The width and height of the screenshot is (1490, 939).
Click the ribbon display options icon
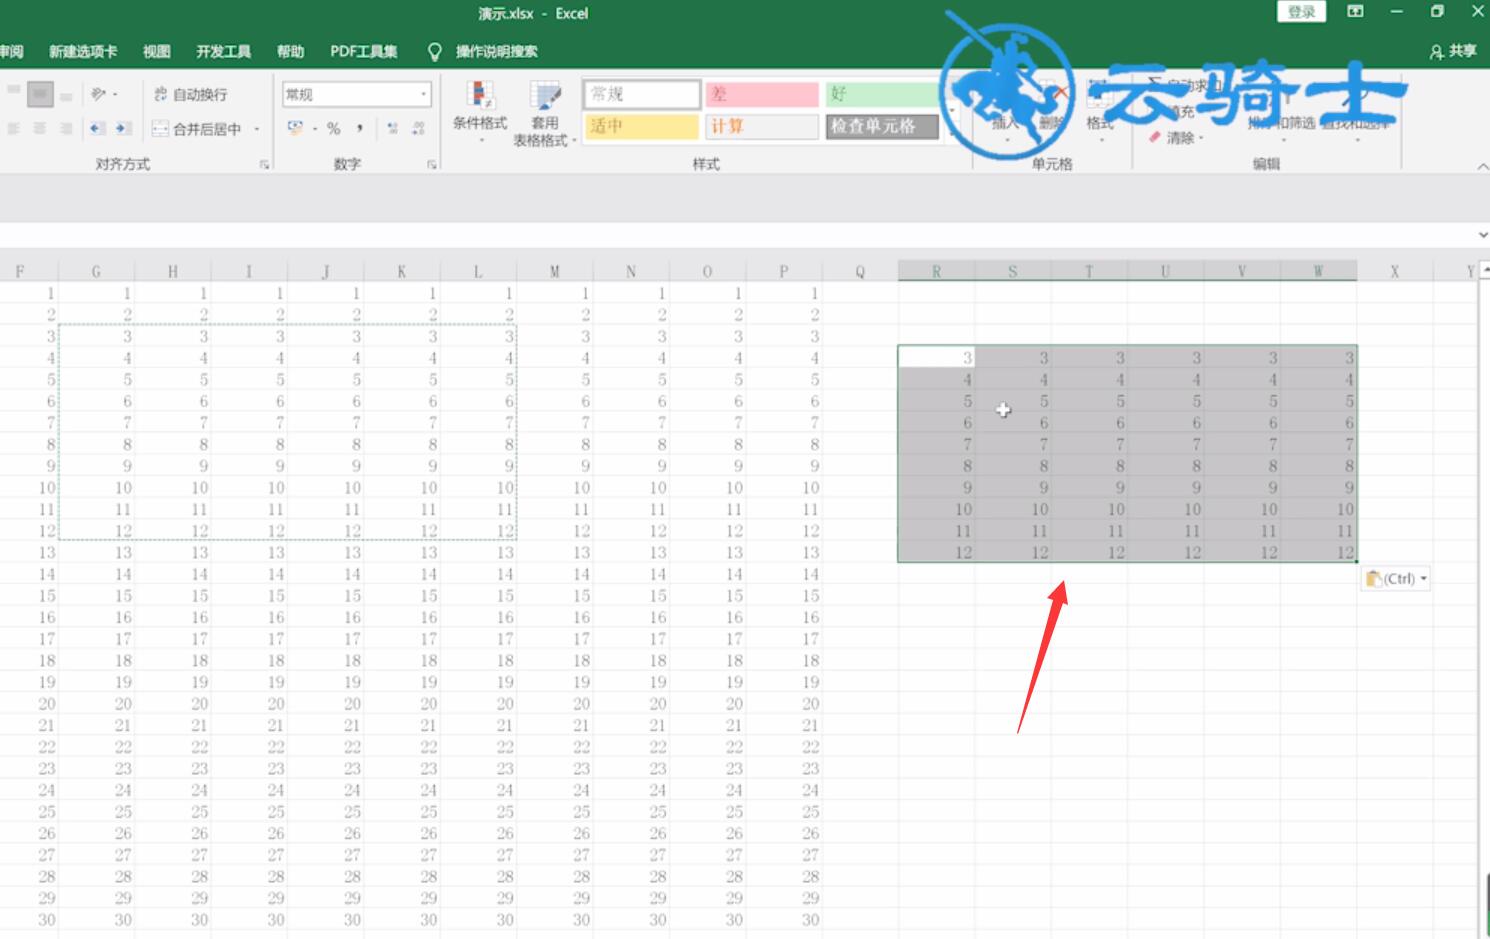coord(1355,12)
